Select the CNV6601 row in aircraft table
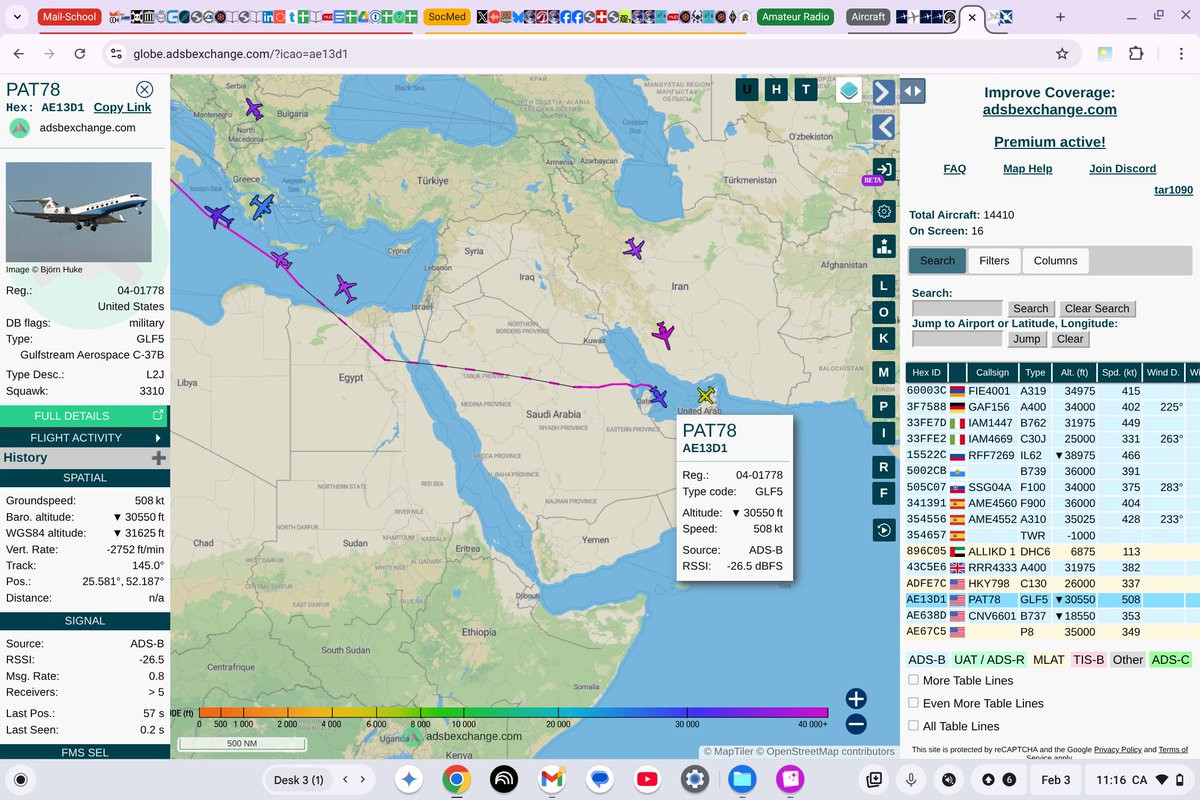 click(1052, 616)
